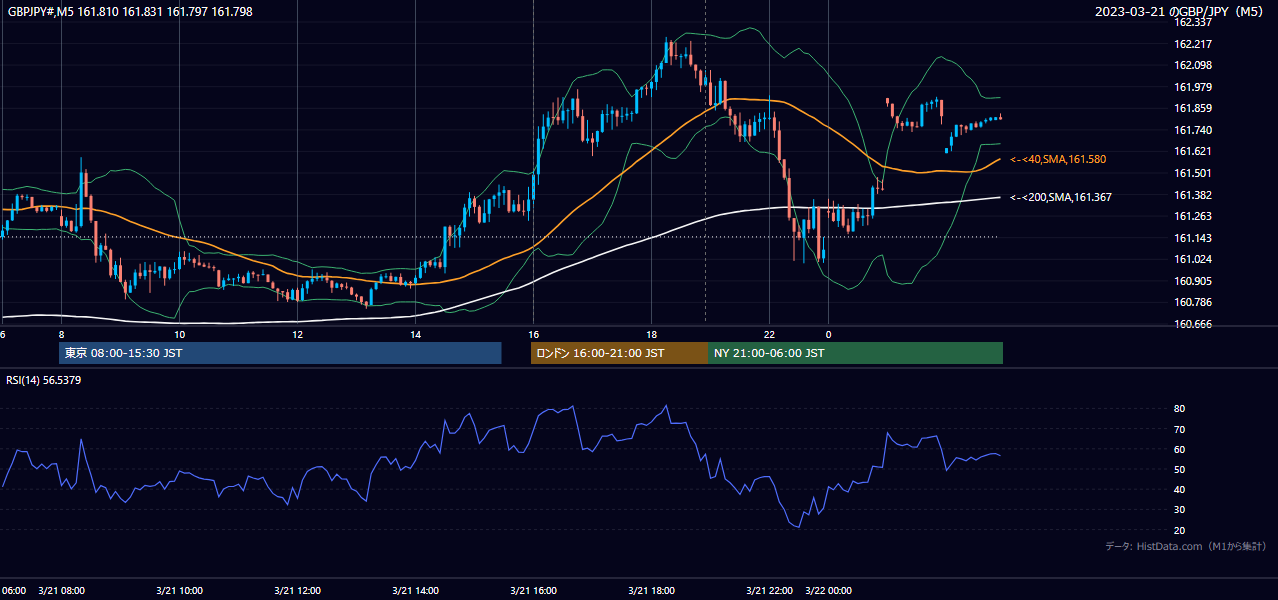Click the 3/22 00:00 date label
Image resolution: width=1278 pixels, height=600 pixels.
(x=828, y=591)
